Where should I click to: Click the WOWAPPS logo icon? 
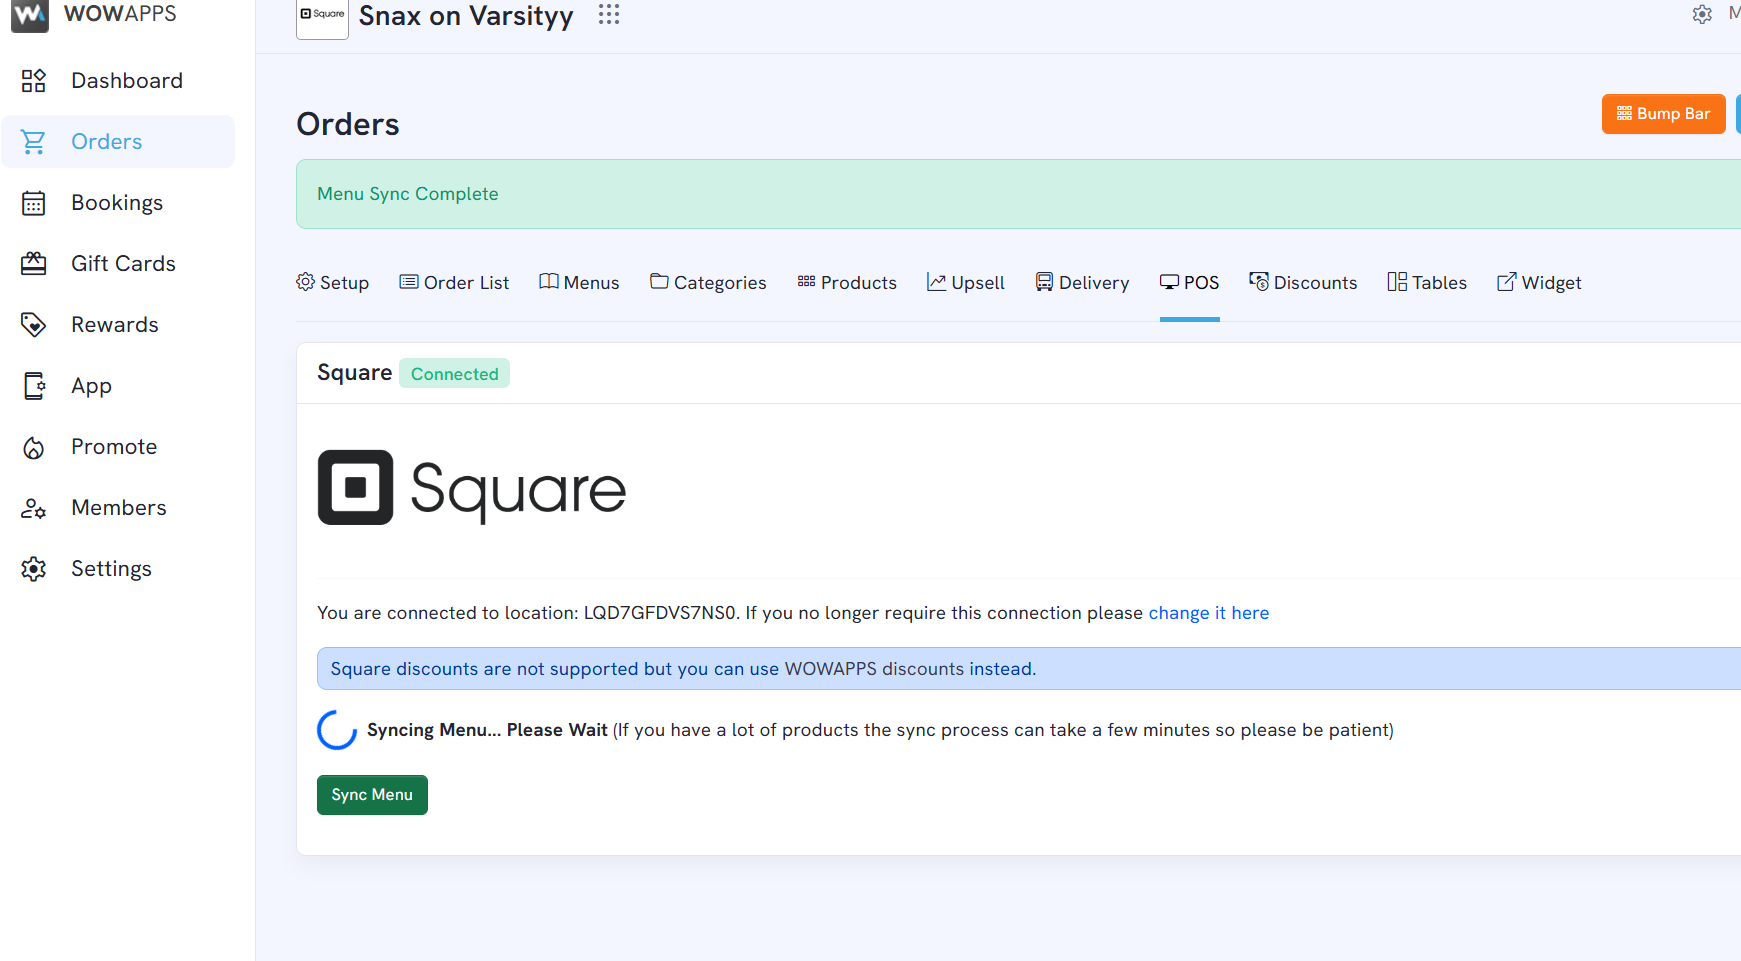[29, 16]
